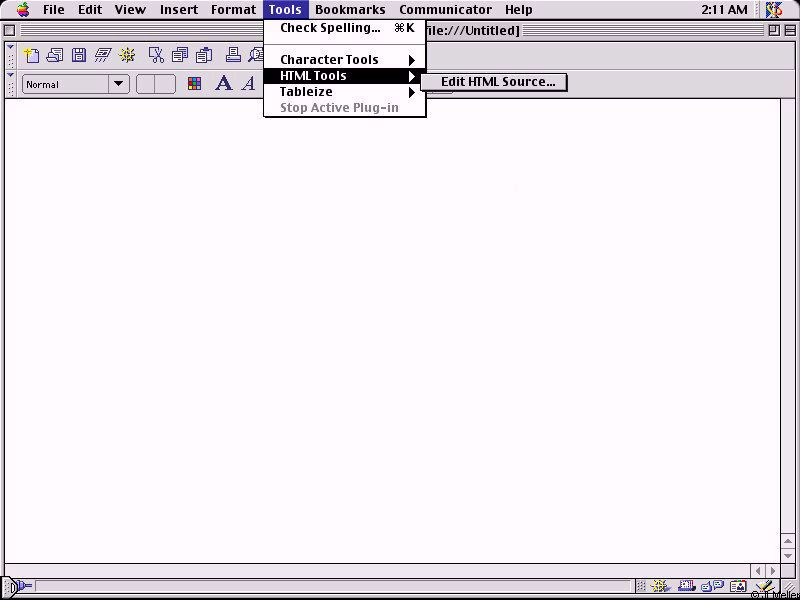800x600 pixels.
Task: Open the Bookmarks menu
Action: pos(350,10)
